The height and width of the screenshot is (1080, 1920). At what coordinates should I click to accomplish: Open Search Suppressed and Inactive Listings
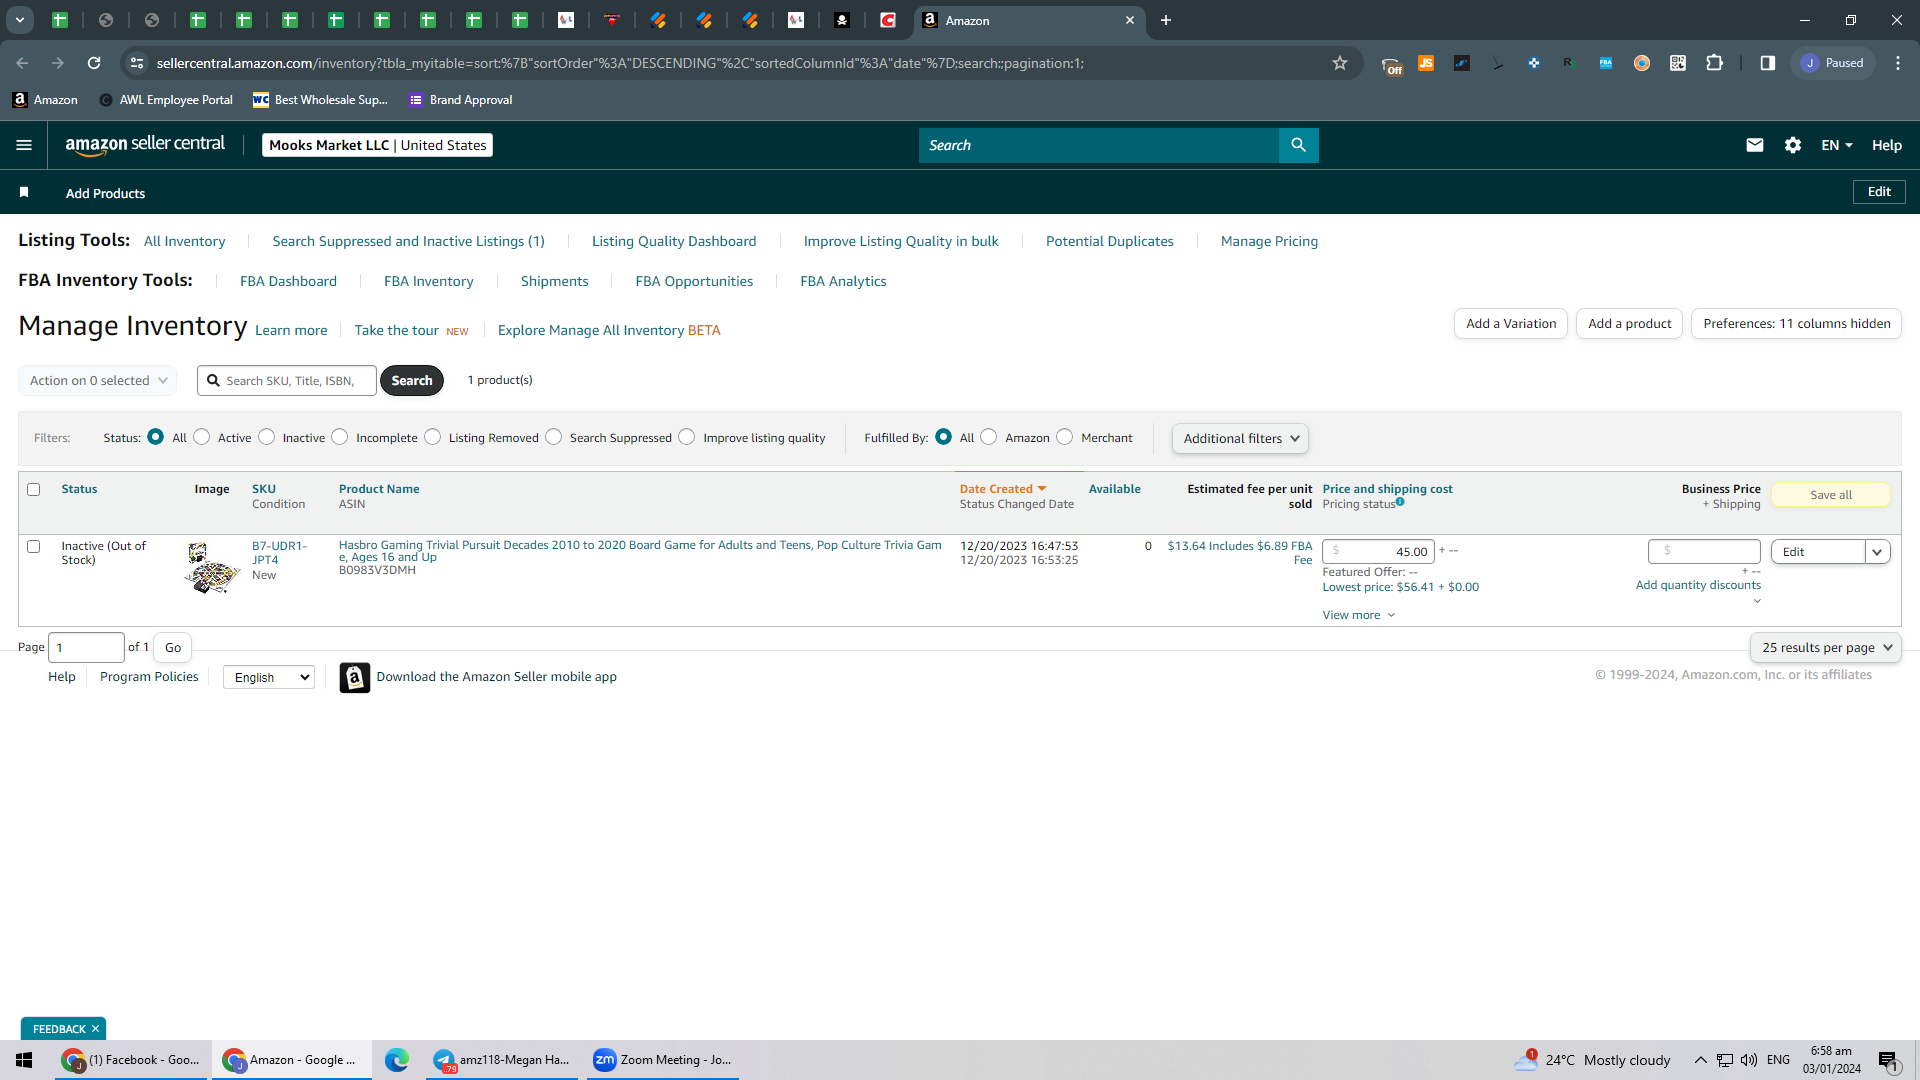(408, 241)
